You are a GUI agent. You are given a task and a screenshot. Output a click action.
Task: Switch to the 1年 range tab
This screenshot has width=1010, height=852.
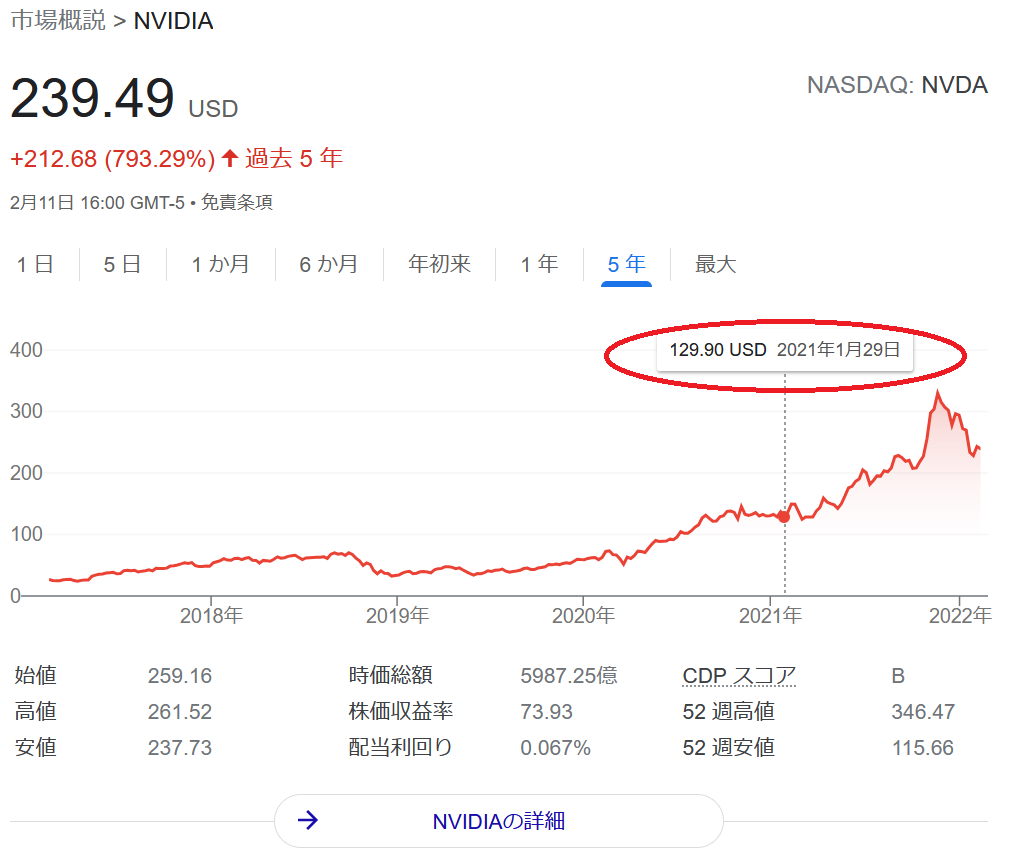539,265
